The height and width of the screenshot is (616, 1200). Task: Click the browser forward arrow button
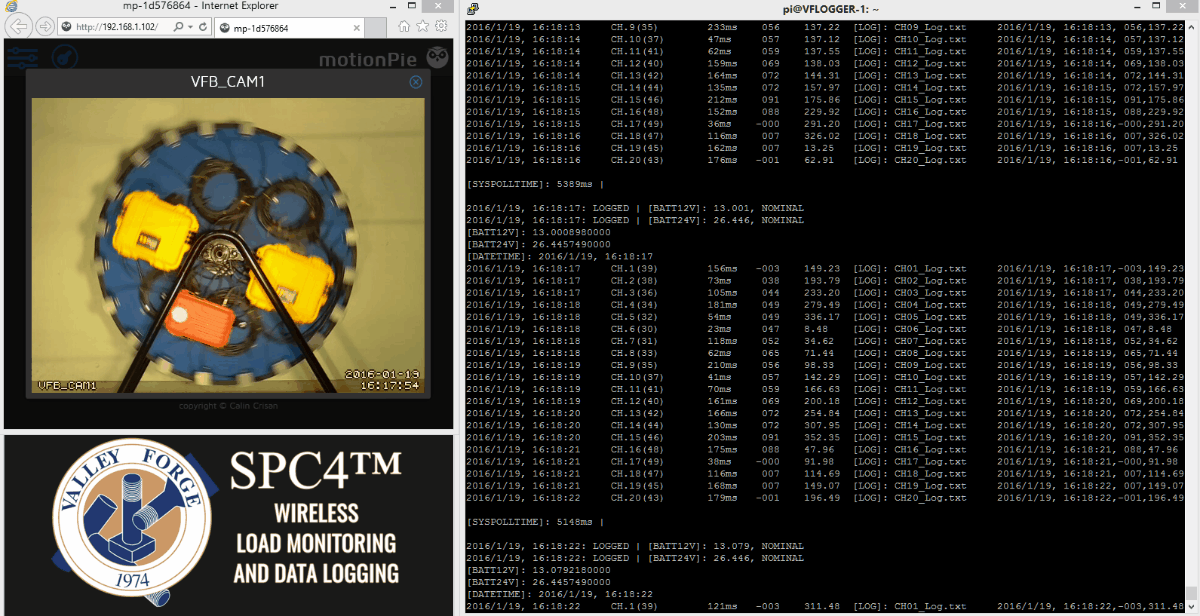[x=44, y=27]
